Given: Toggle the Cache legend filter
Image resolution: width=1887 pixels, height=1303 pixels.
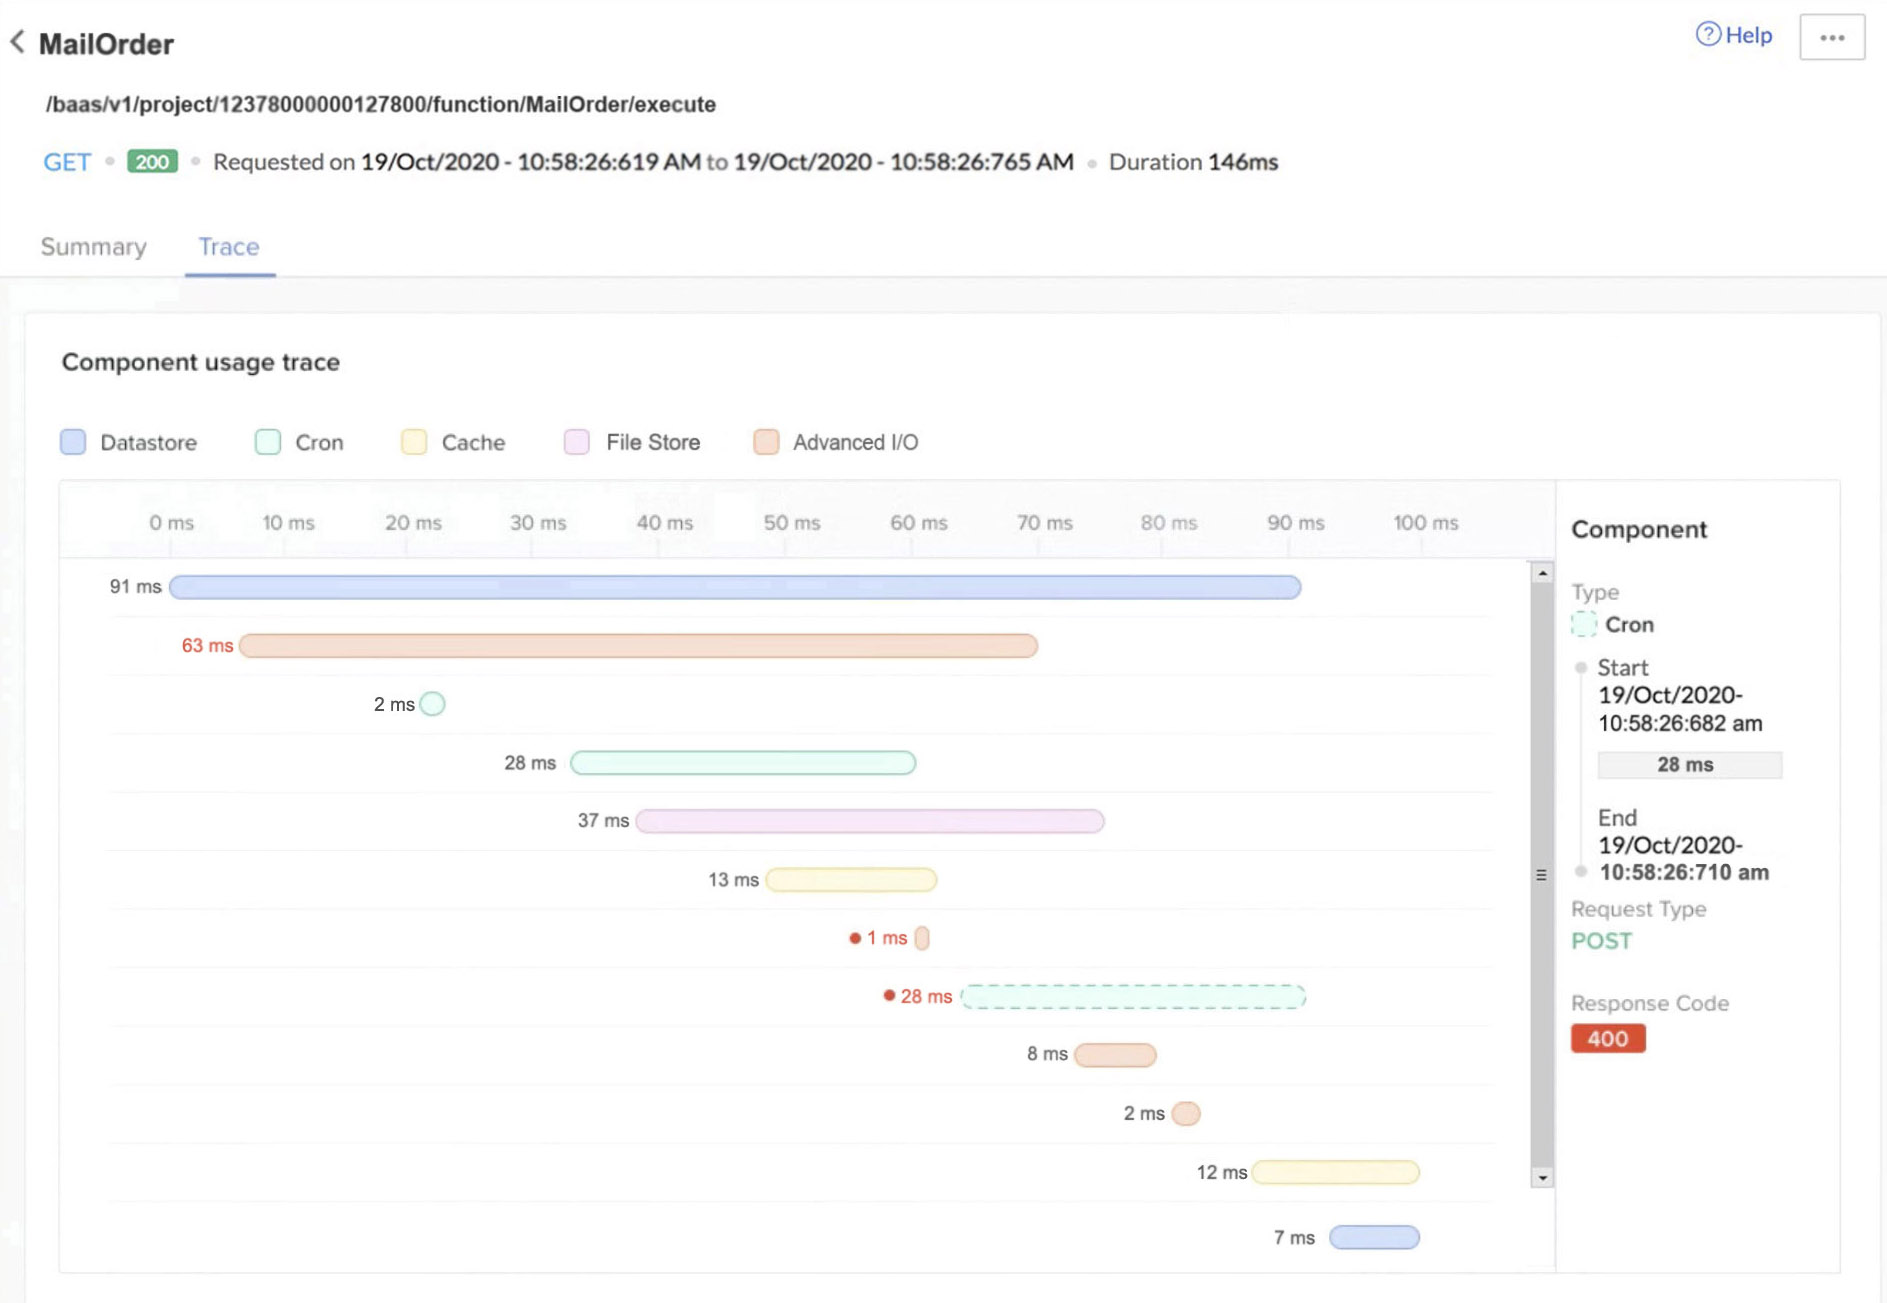Looking at the screenshot, I should pos(414,442).
